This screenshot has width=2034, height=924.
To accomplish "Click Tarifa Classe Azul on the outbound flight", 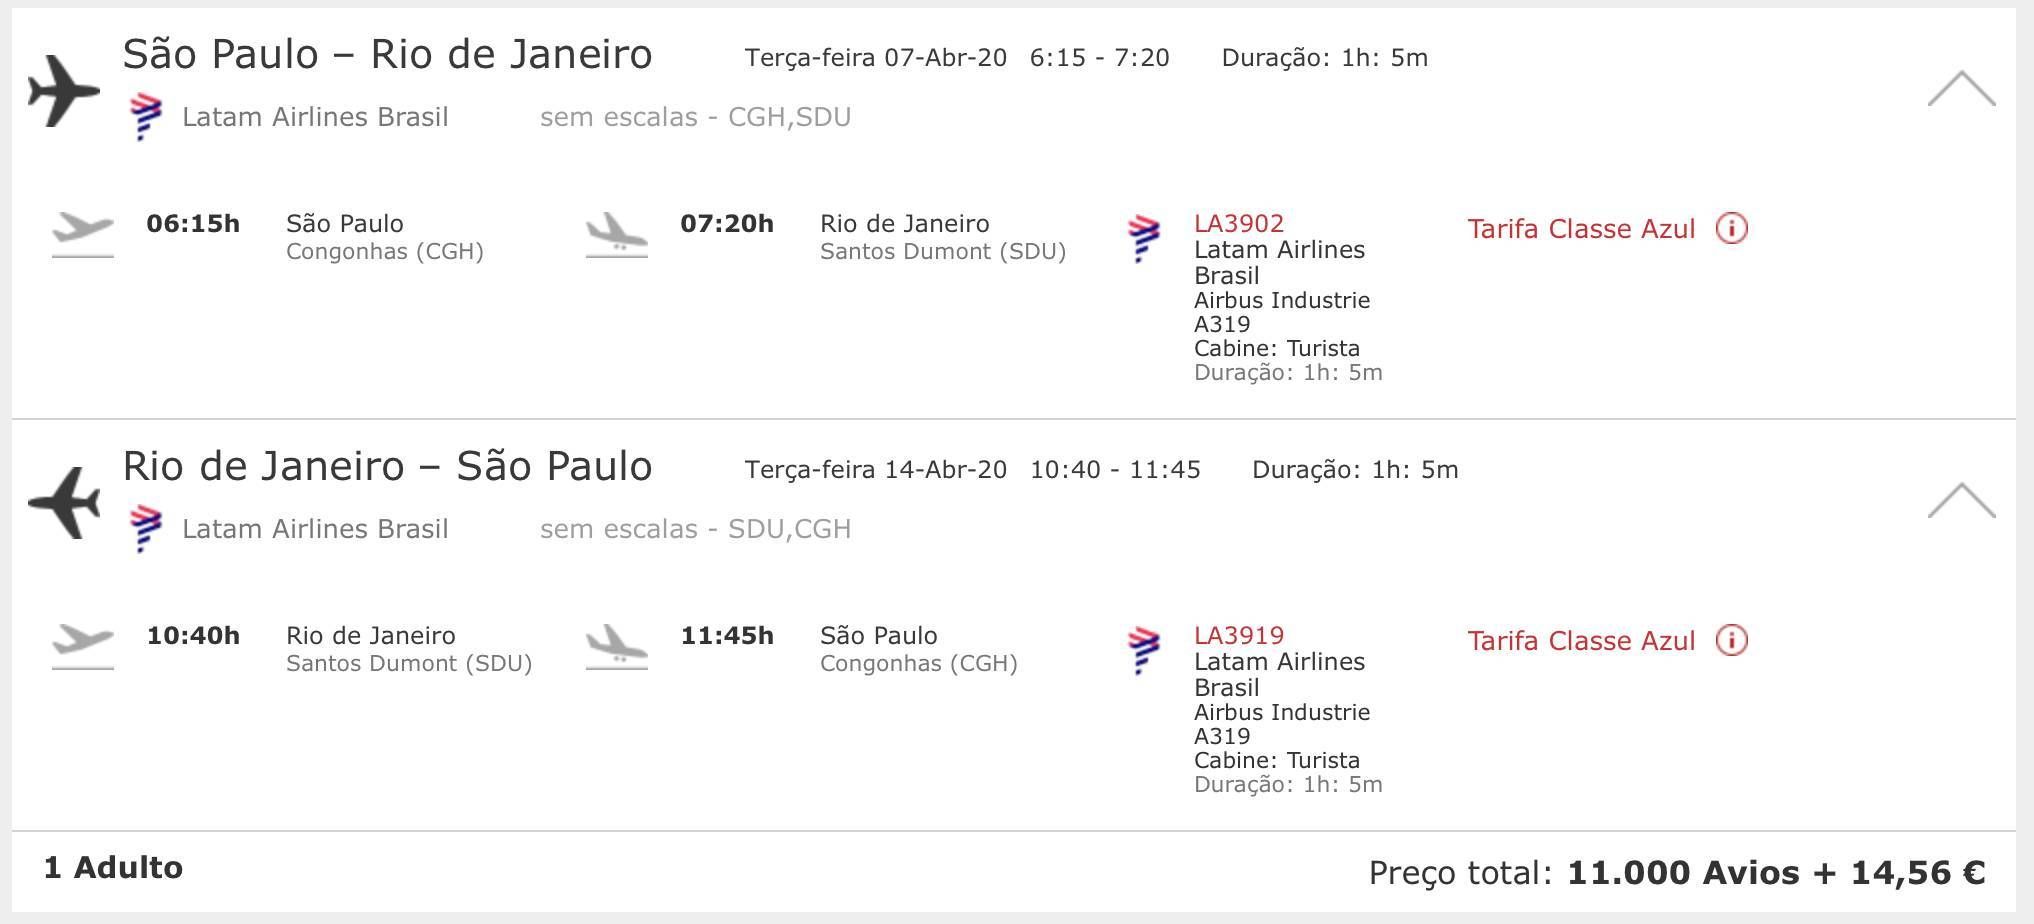I will pyautogui.click(x=1581, y=229).
